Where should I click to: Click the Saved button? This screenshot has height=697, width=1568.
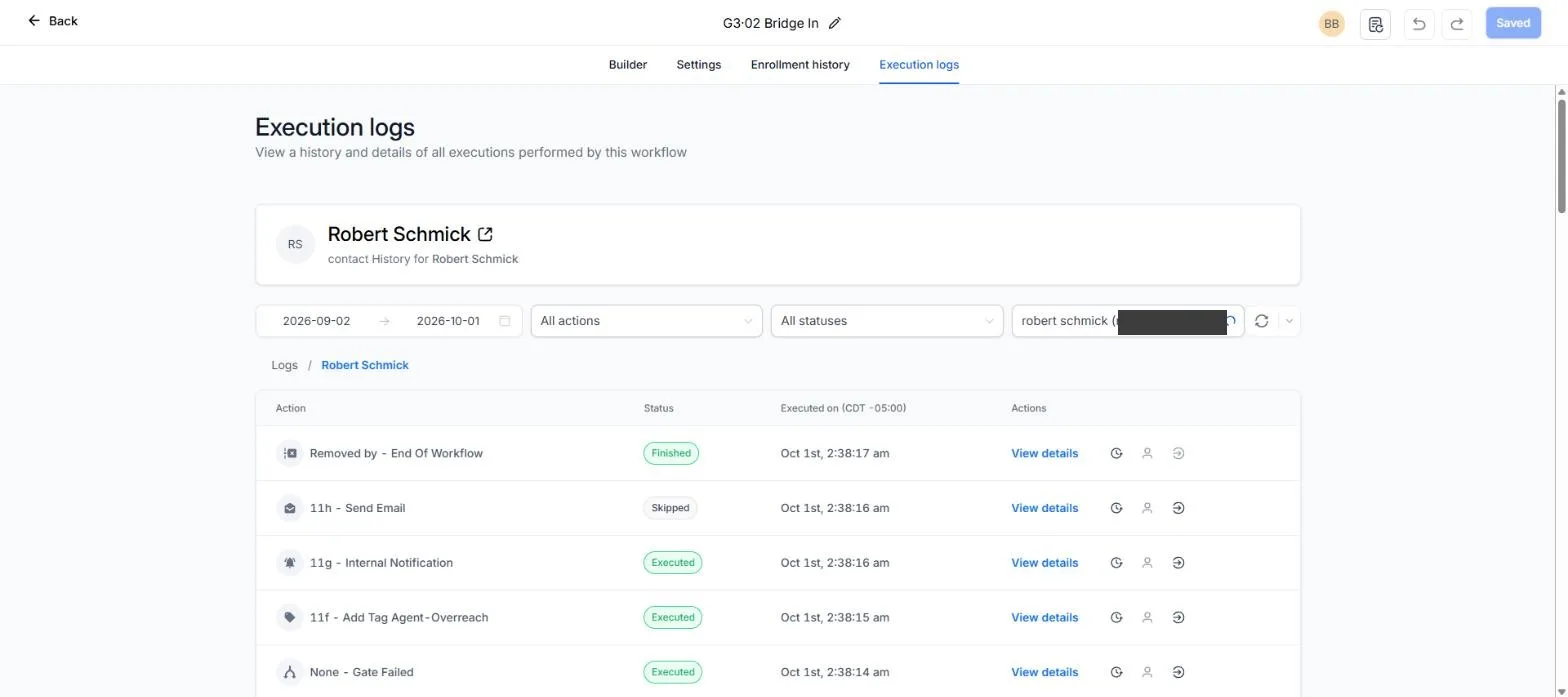1513,23
